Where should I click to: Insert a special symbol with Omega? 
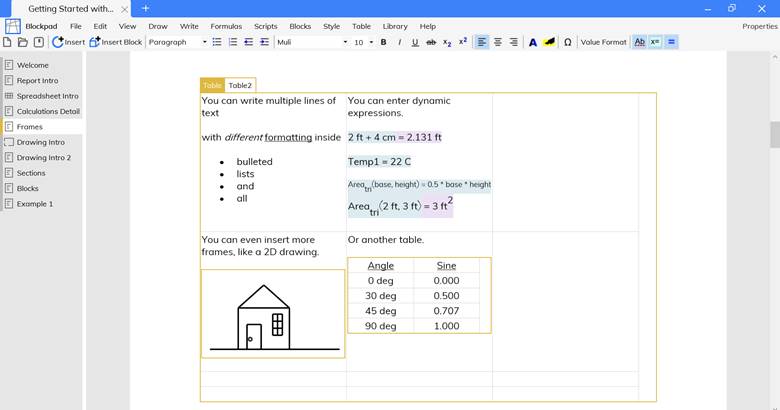[x=568, y=42]
